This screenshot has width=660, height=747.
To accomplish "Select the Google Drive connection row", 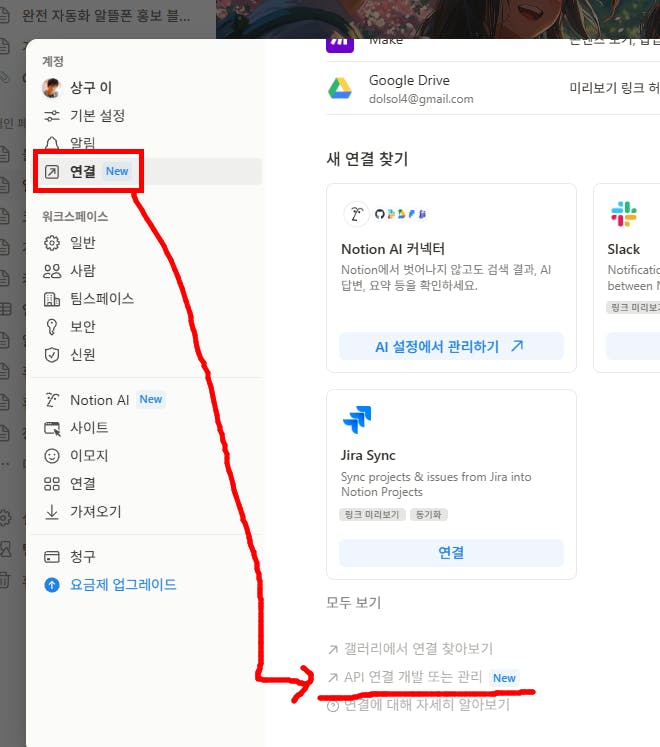I will 493,89.
